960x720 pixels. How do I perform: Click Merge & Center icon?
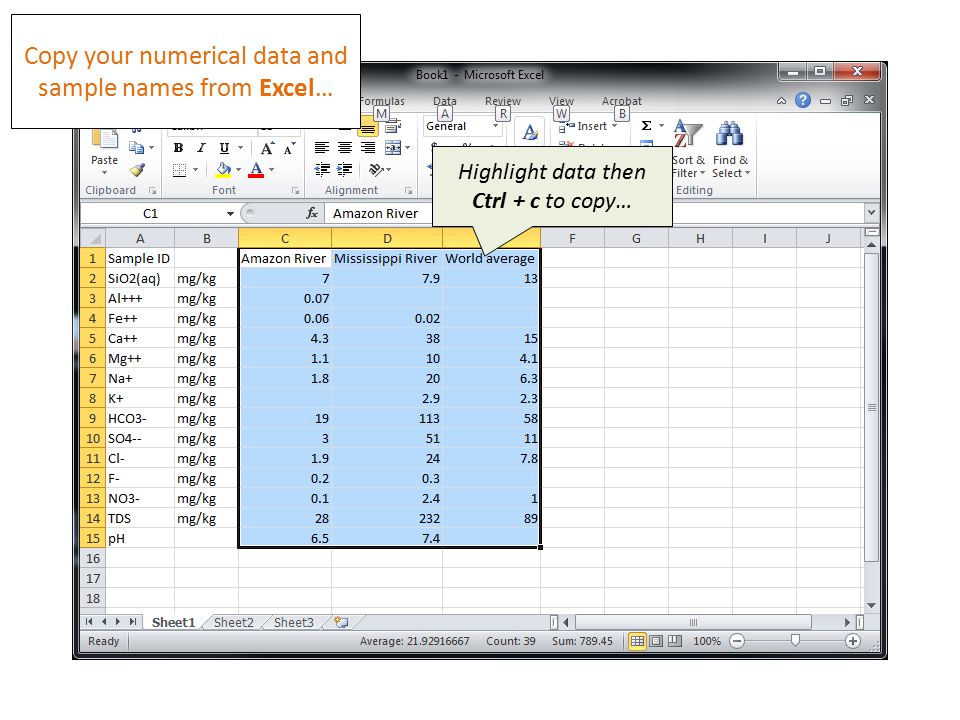pos(392,148)
